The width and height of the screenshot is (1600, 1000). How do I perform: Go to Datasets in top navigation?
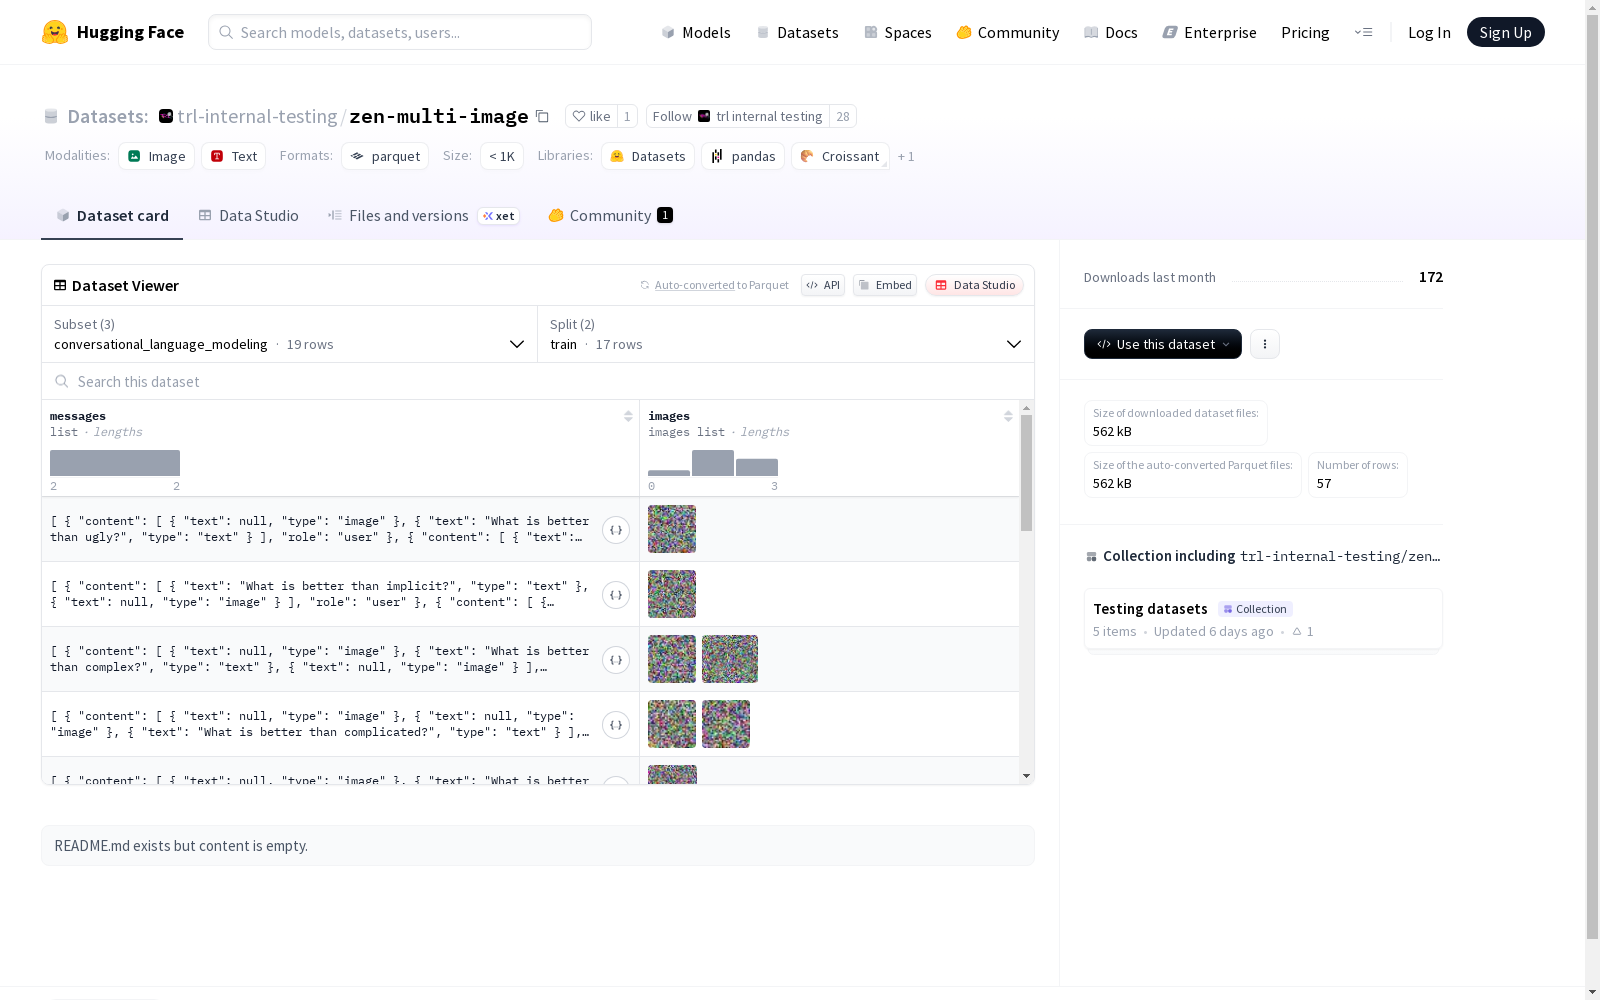(x=797, y=32)
